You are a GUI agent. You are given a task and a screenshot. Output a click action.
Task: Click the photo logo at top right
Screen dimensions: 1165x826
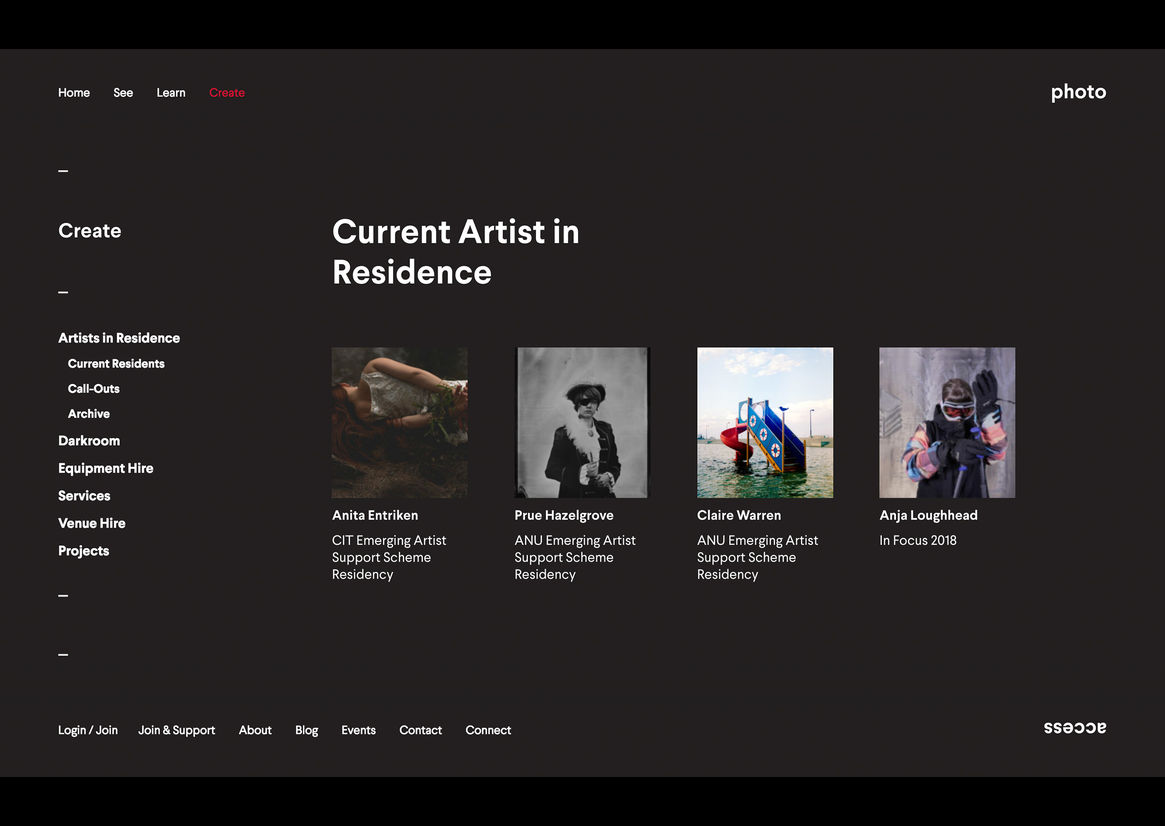[x=1077, y=92]
